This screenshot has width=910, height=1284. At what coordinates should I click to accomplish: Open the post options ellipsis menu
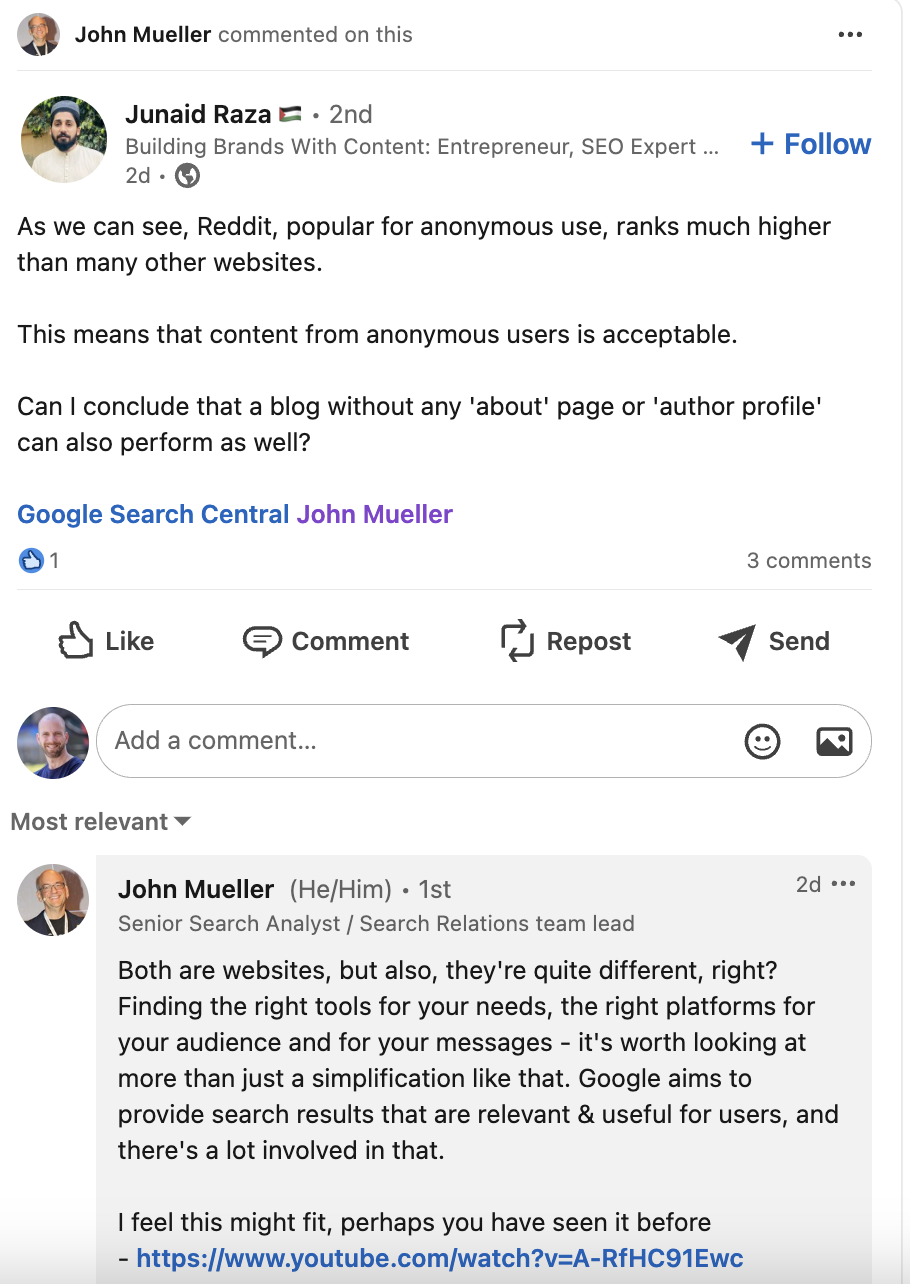tap(850, 34)
